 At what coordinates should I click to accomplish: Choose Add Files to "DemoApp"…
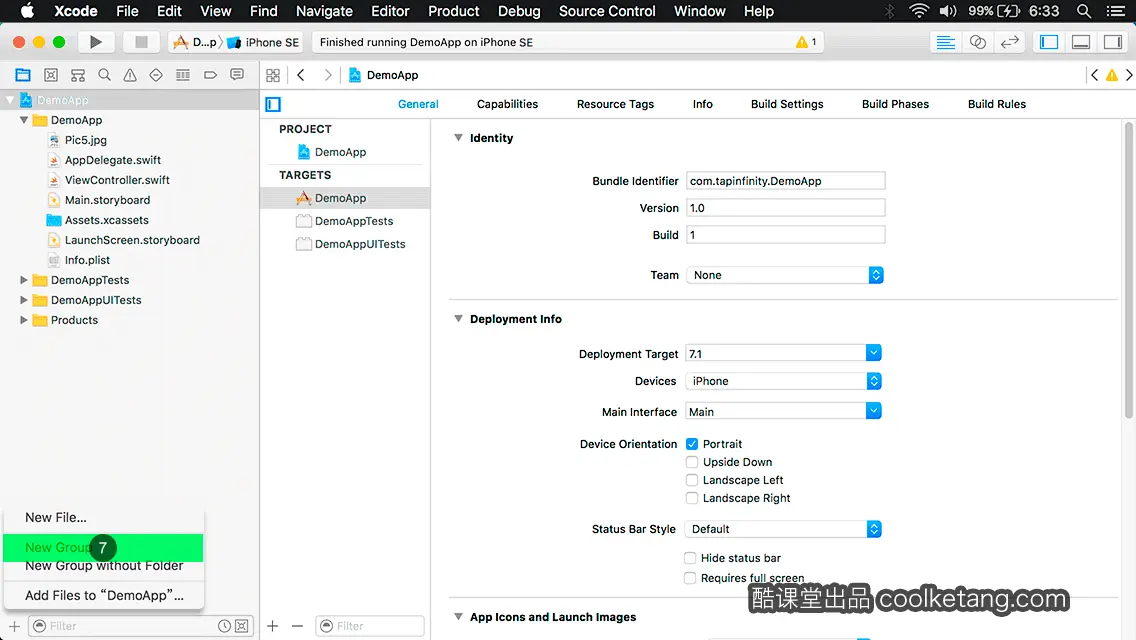pos(104,595)
